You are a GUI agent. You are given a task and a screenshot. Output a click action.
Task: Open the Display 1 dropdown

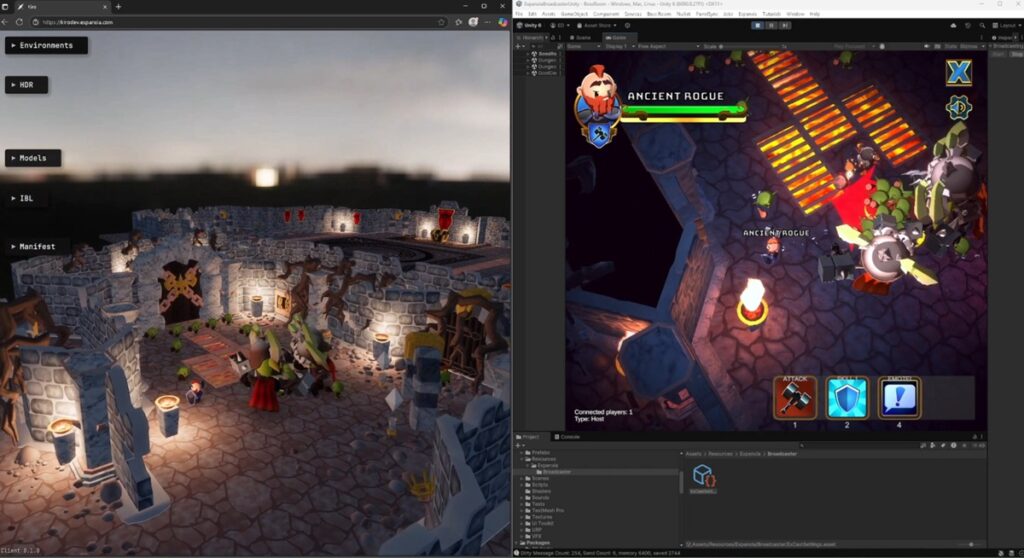pyautogui.click(x=619, y=46)
